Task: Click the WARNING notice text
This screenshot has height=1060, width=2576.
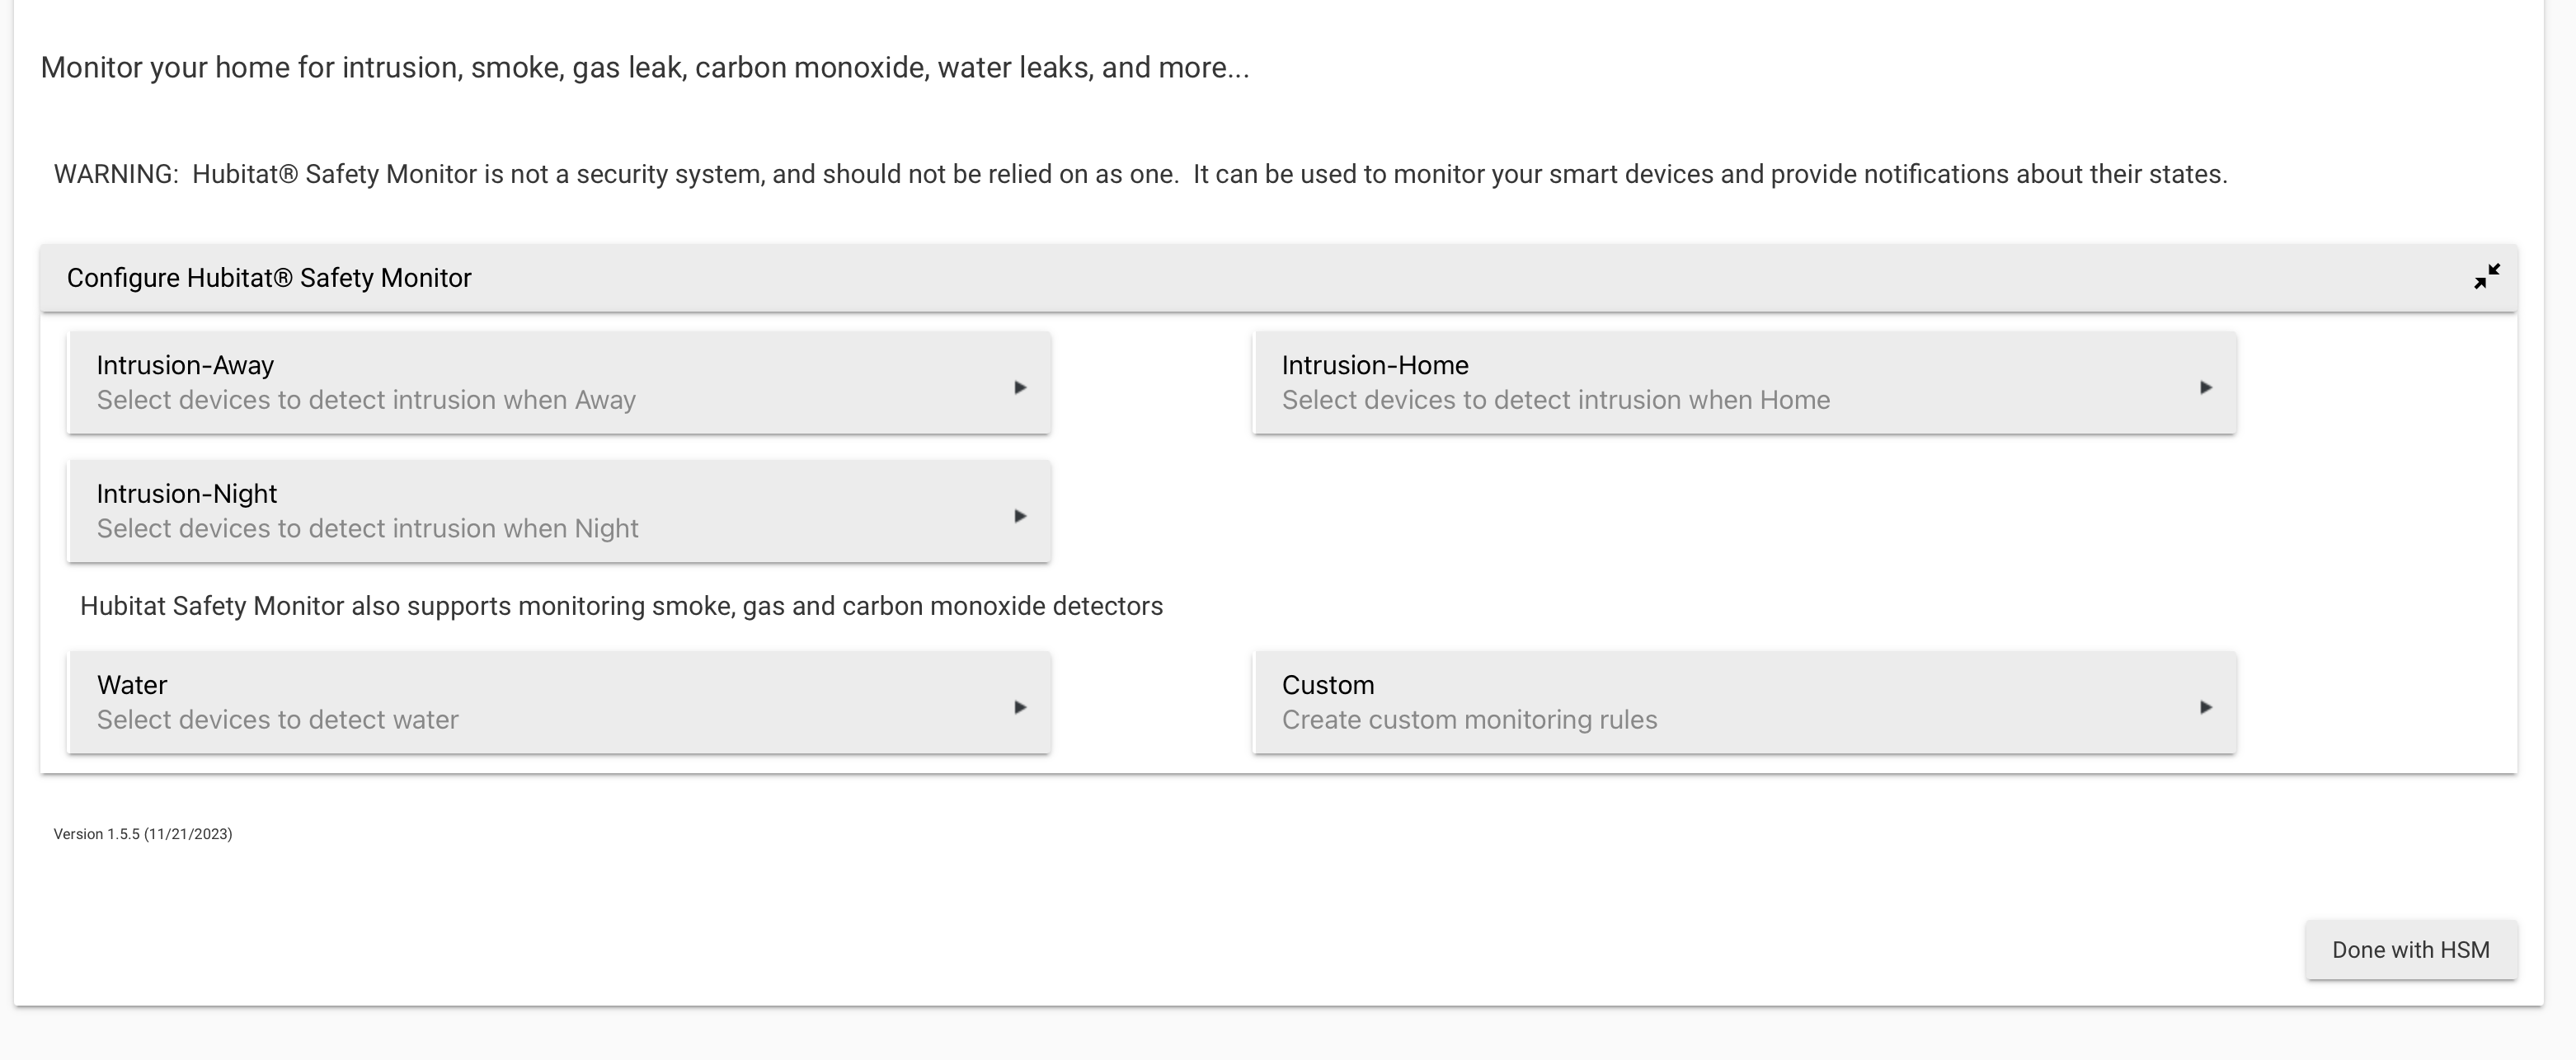Action: 1140,174
